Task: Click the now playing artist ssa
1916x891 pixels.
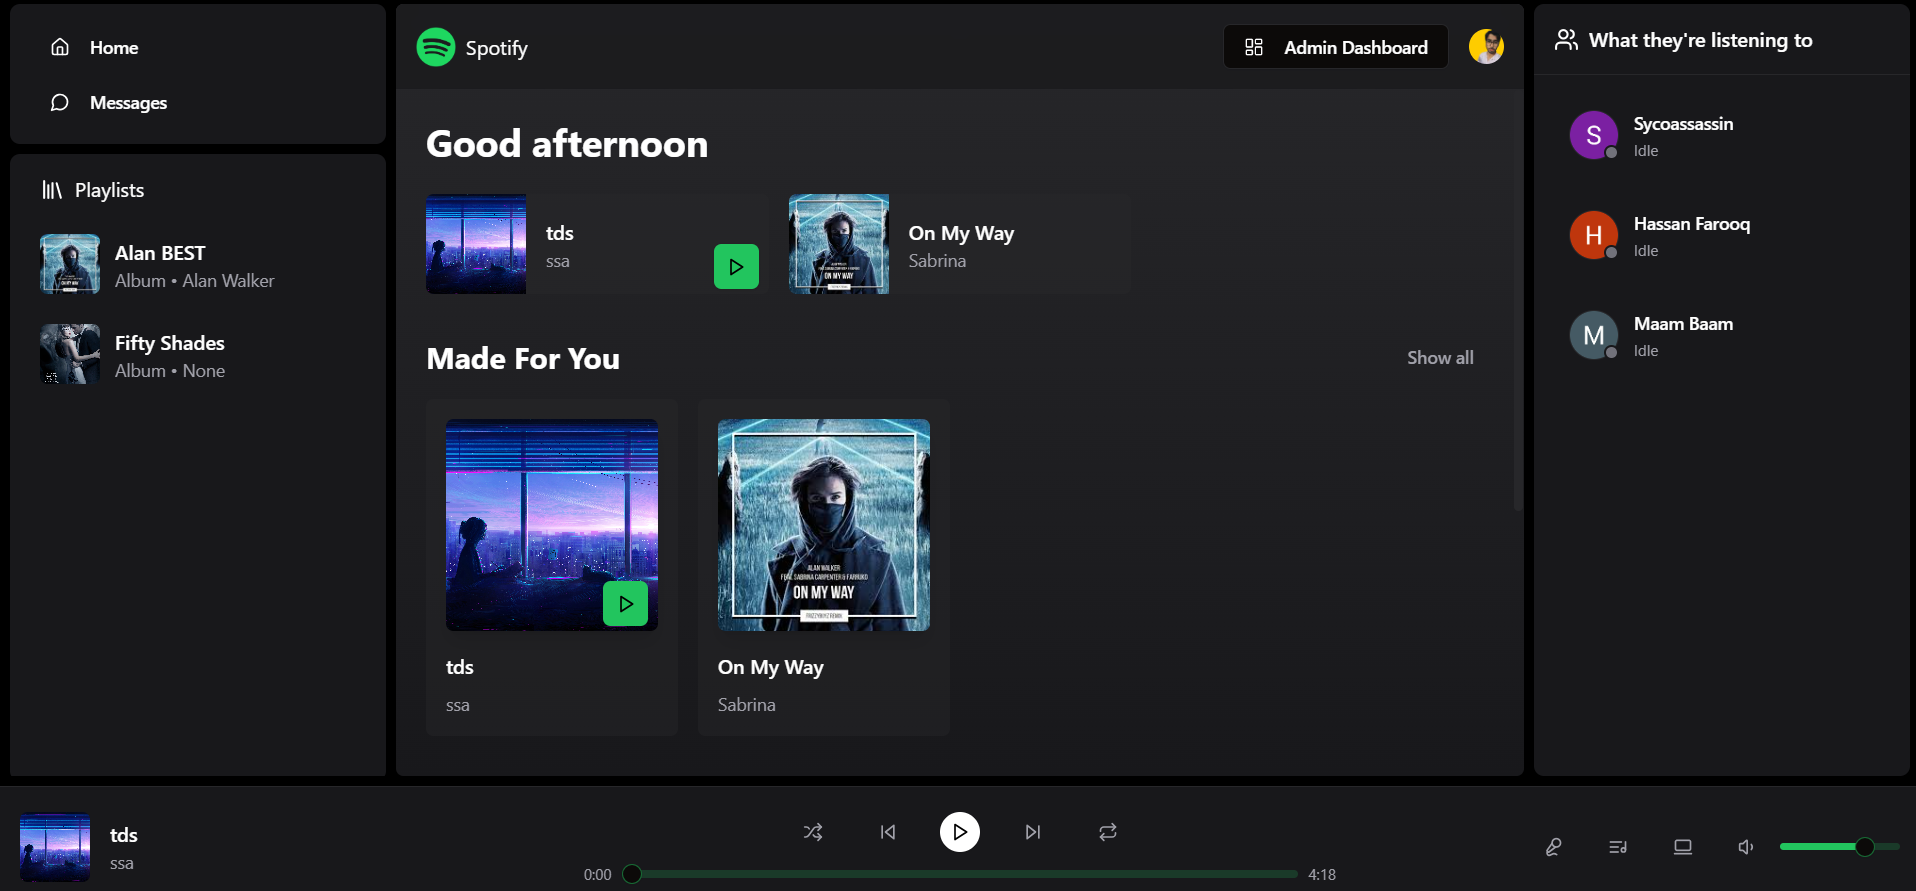Action: point(122,864)
